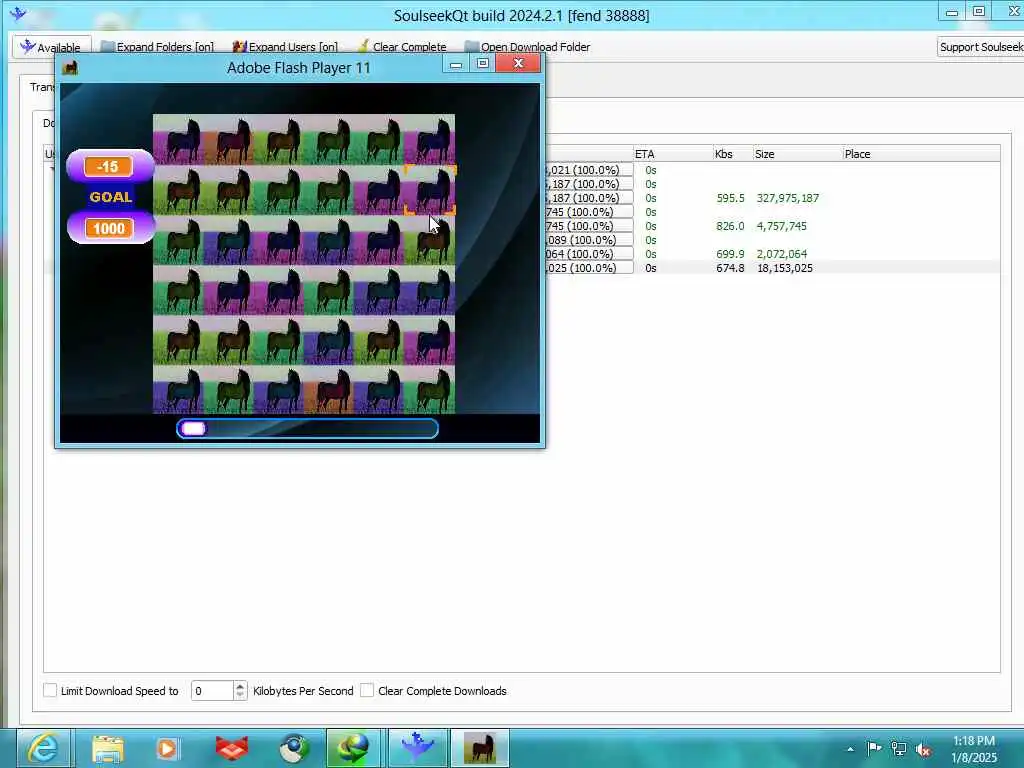Maximize the Adobe Flash Player 11 window
Screen dimensions: 1024x768
pyautogui.click(x=483, y=63)
